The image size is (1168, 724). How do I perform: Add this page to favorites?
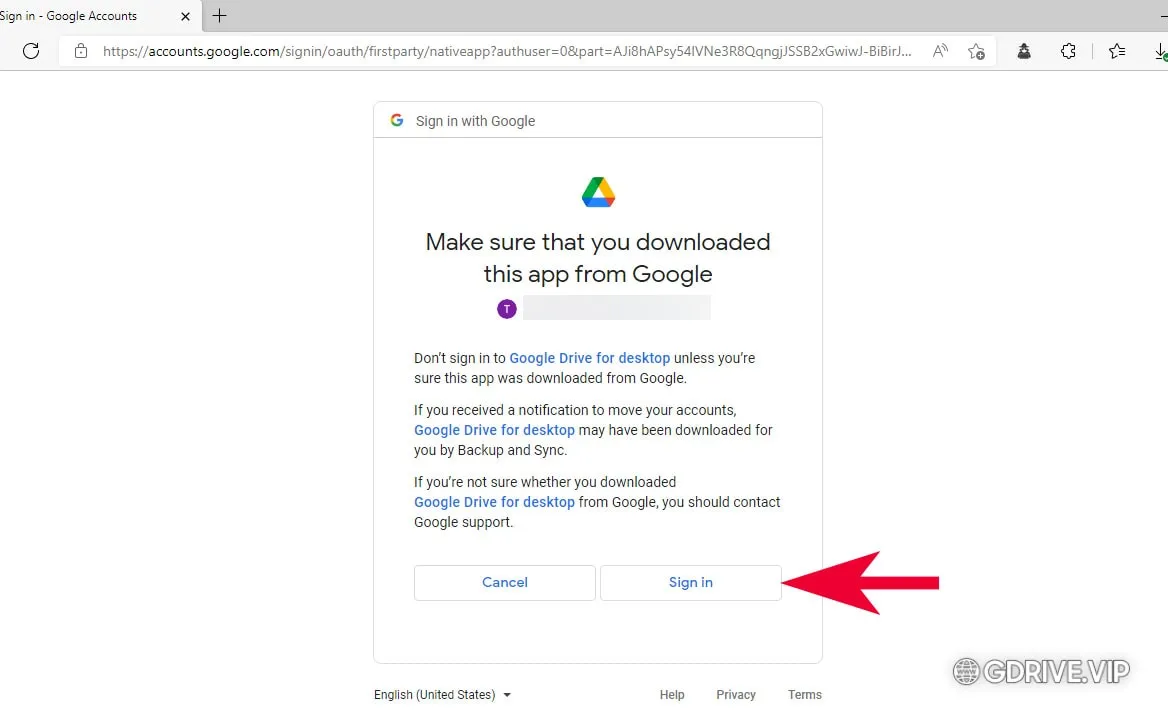click(977, 51)
